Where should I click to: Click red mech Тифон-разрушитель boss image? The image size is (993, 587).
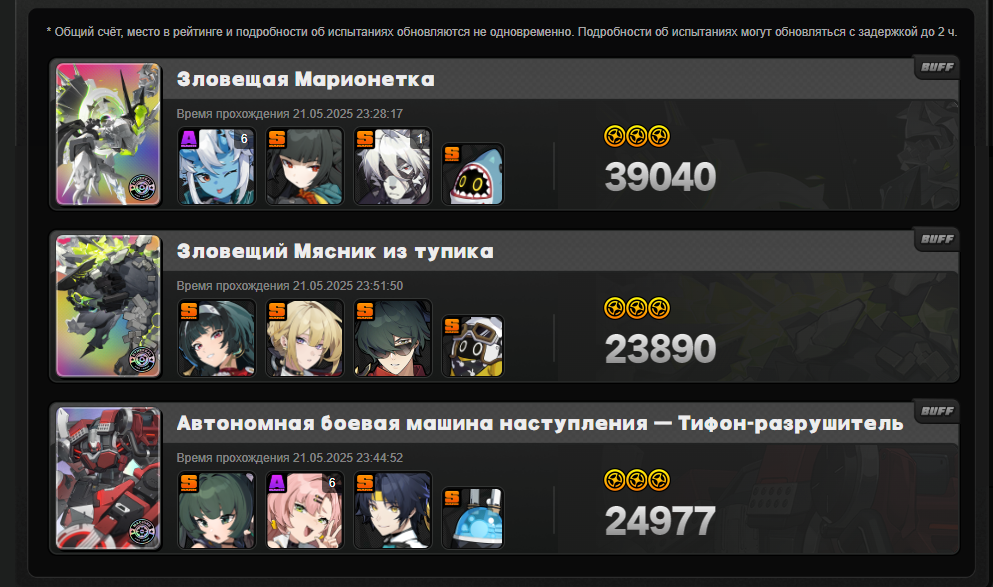108,478
